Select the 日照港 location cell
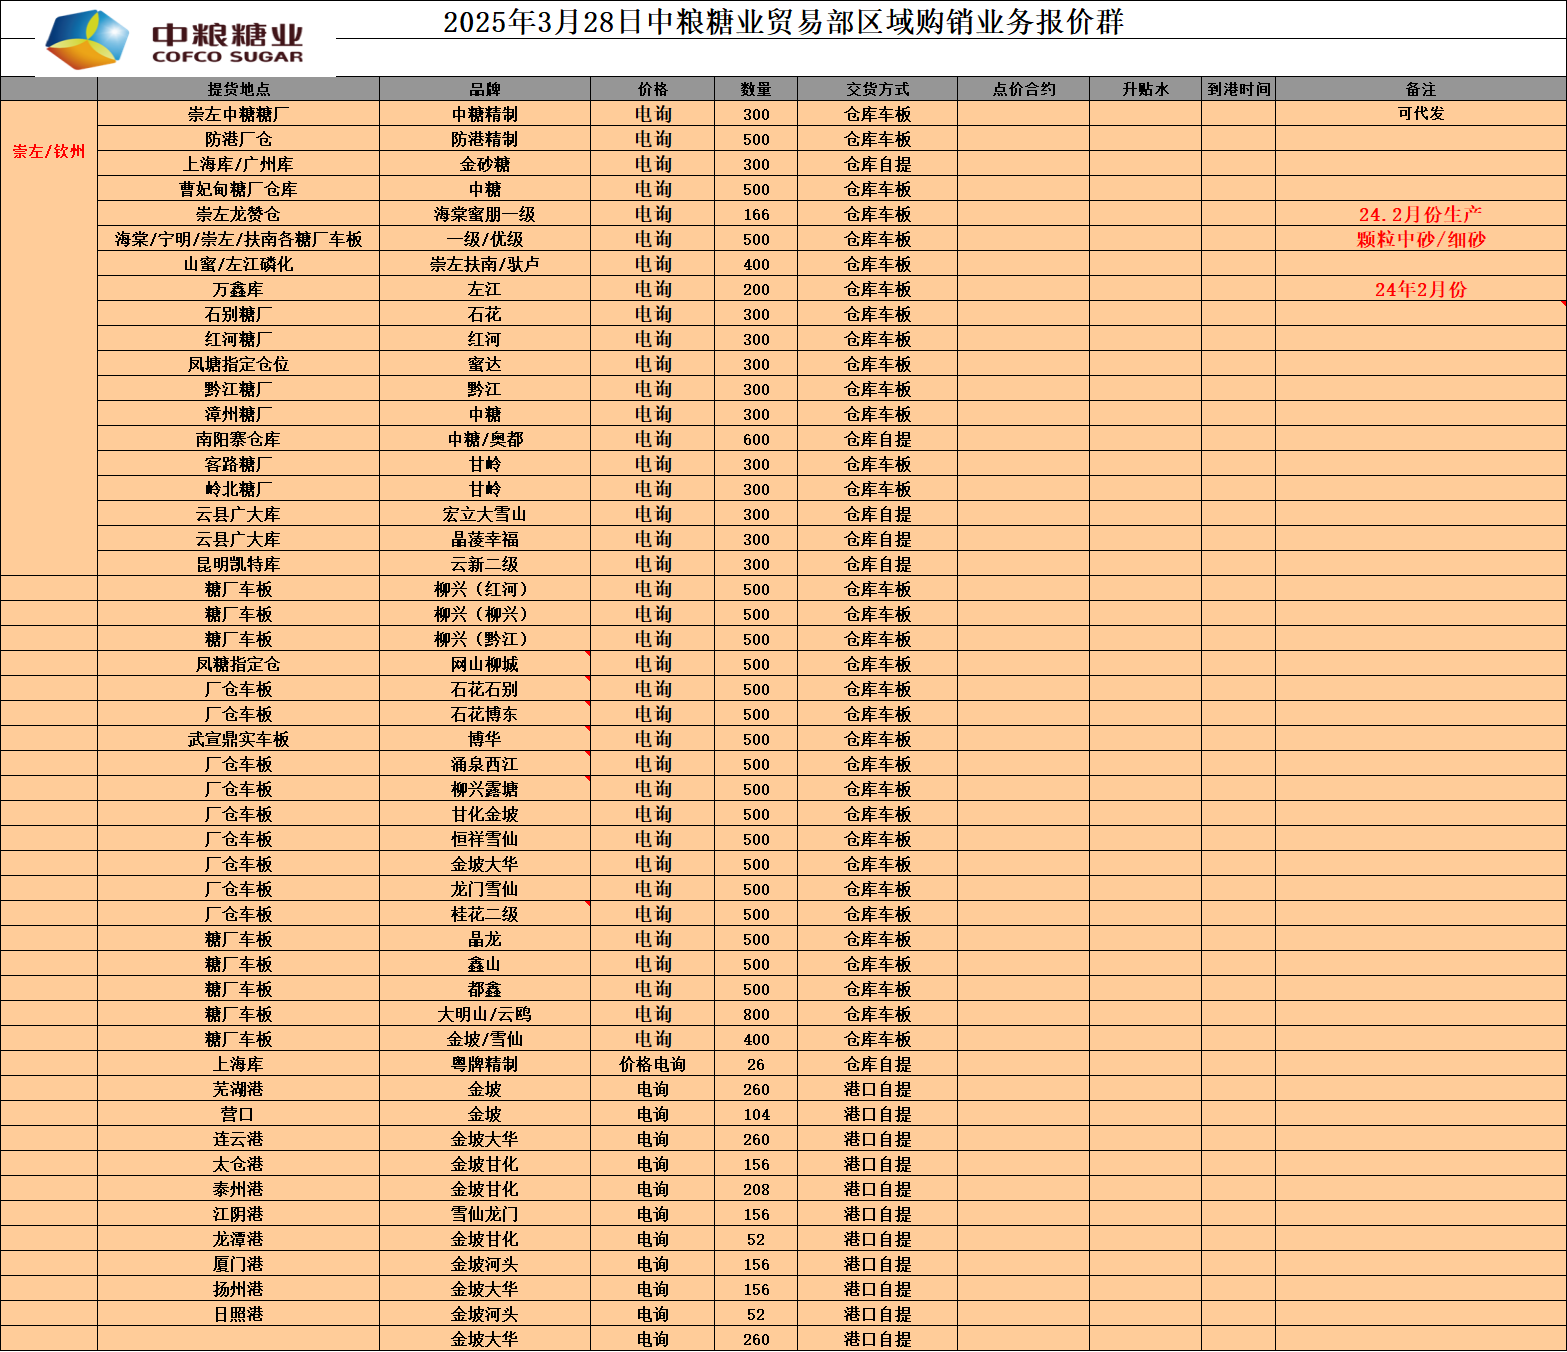Screen dimensions: 1567x1352 pyautogui.click(x=238, y=1314)
